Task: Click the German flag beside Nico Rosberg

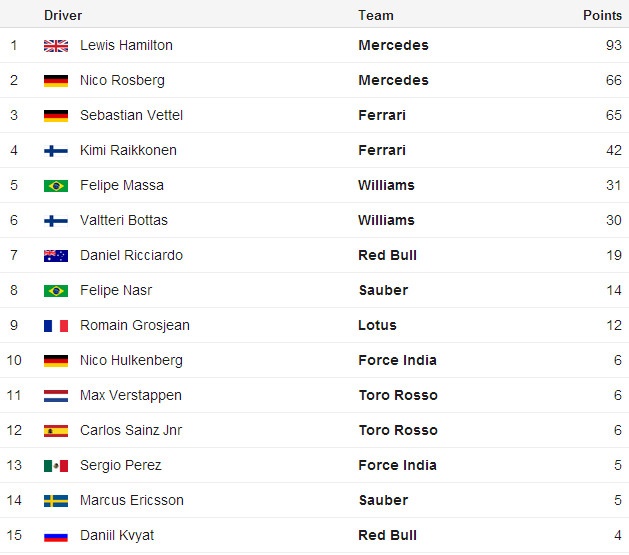Action: coord(56,80)
